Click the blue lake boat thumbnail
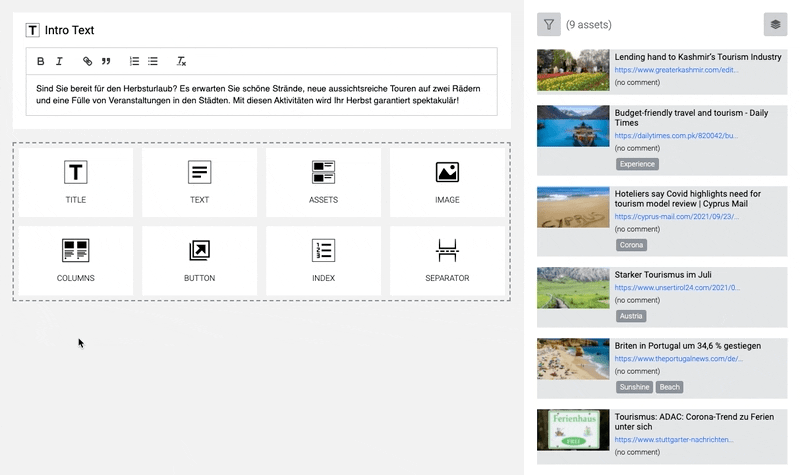Viewport: 800px width, 475px height. coord(573,126)
